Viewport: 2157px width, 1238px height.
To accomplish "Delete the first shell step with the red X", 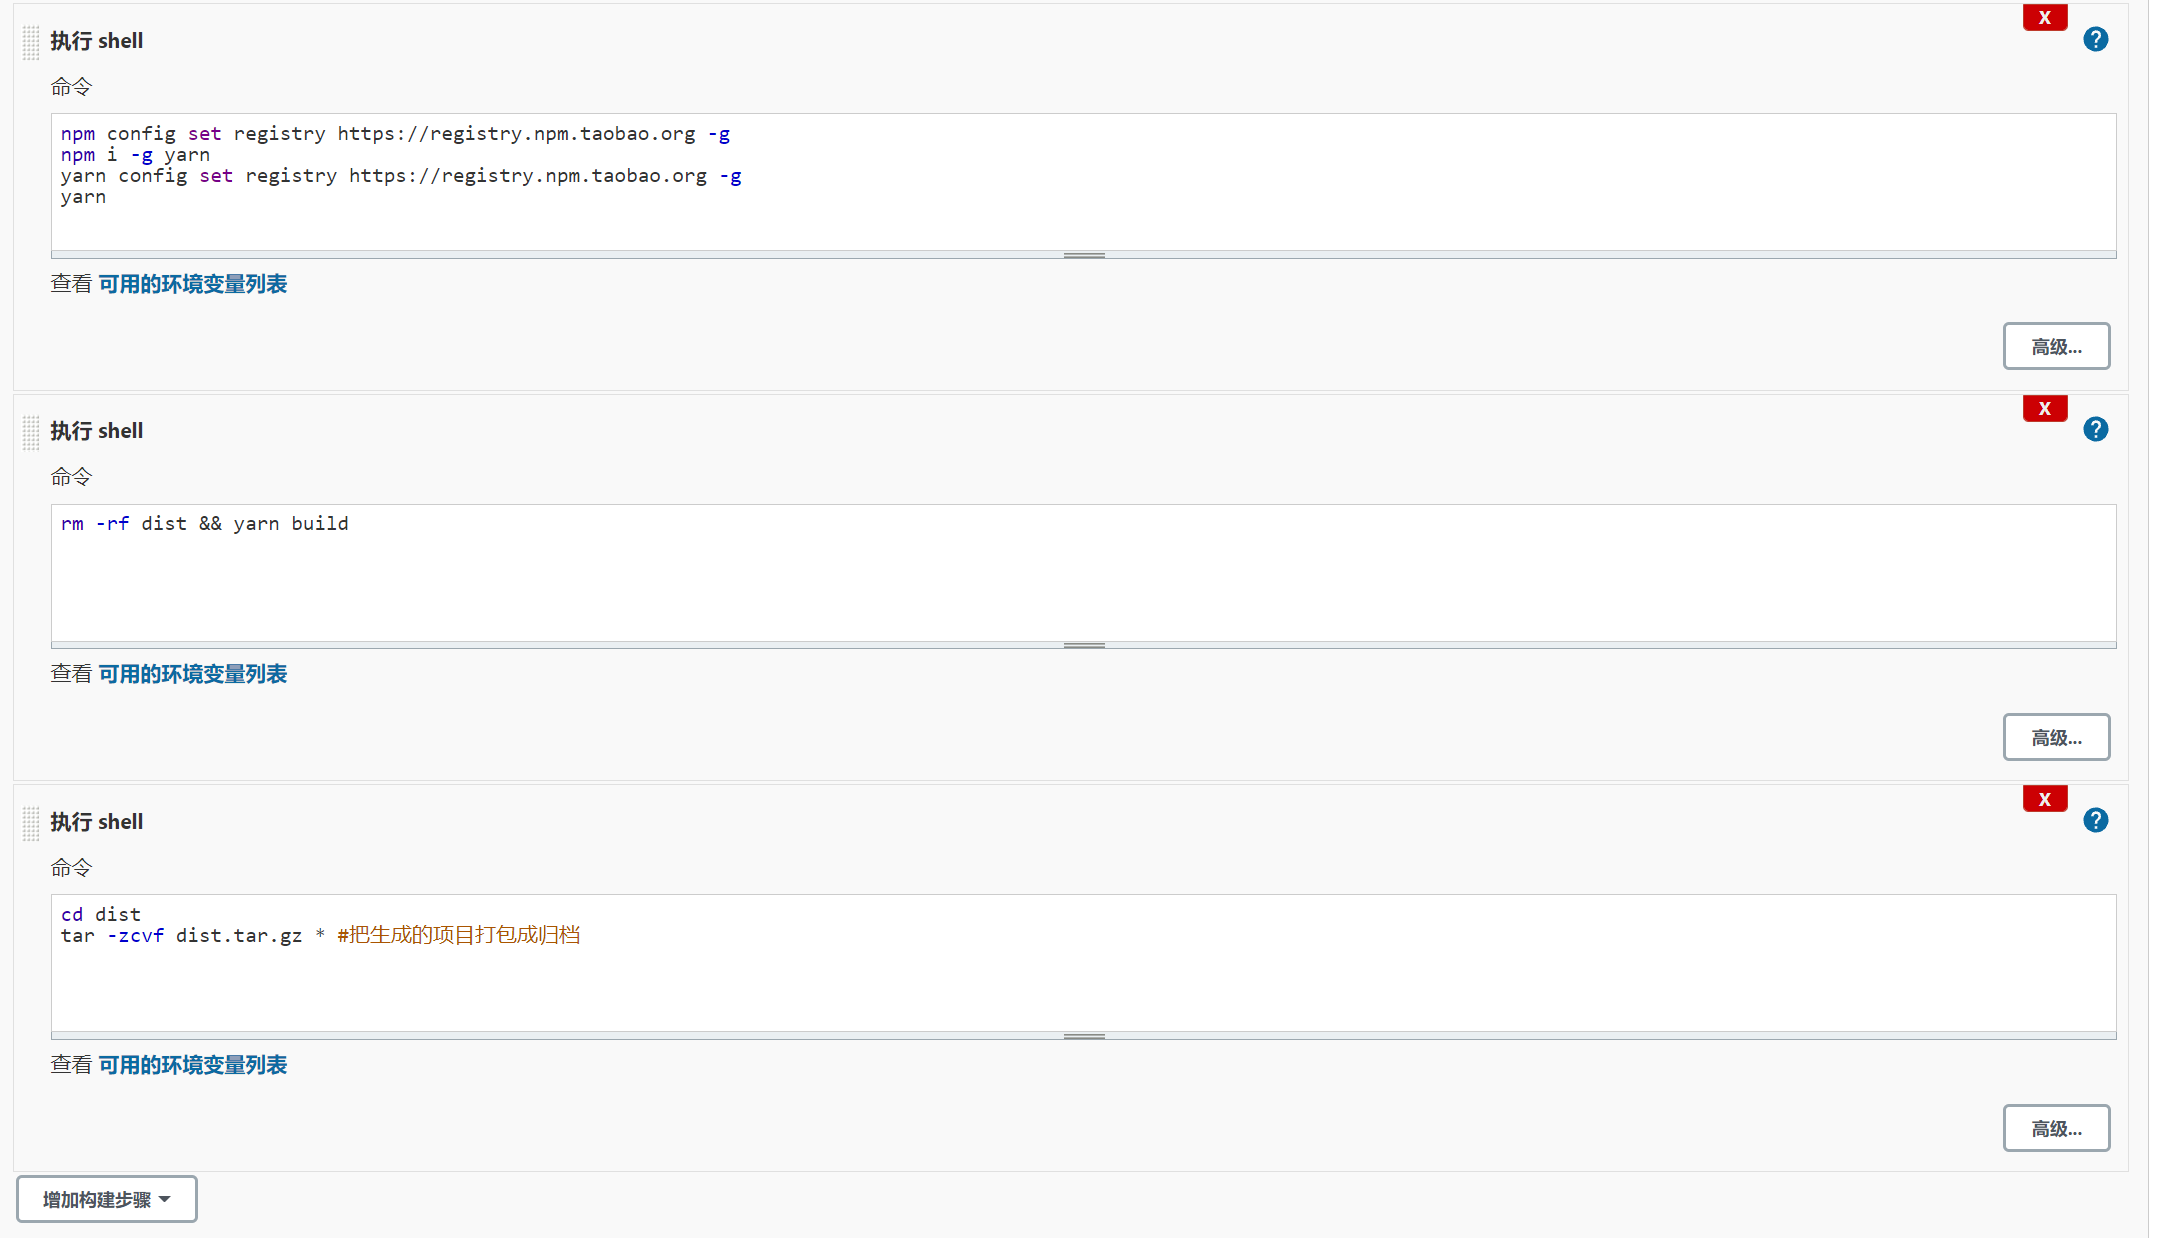I will (2044, 17).
